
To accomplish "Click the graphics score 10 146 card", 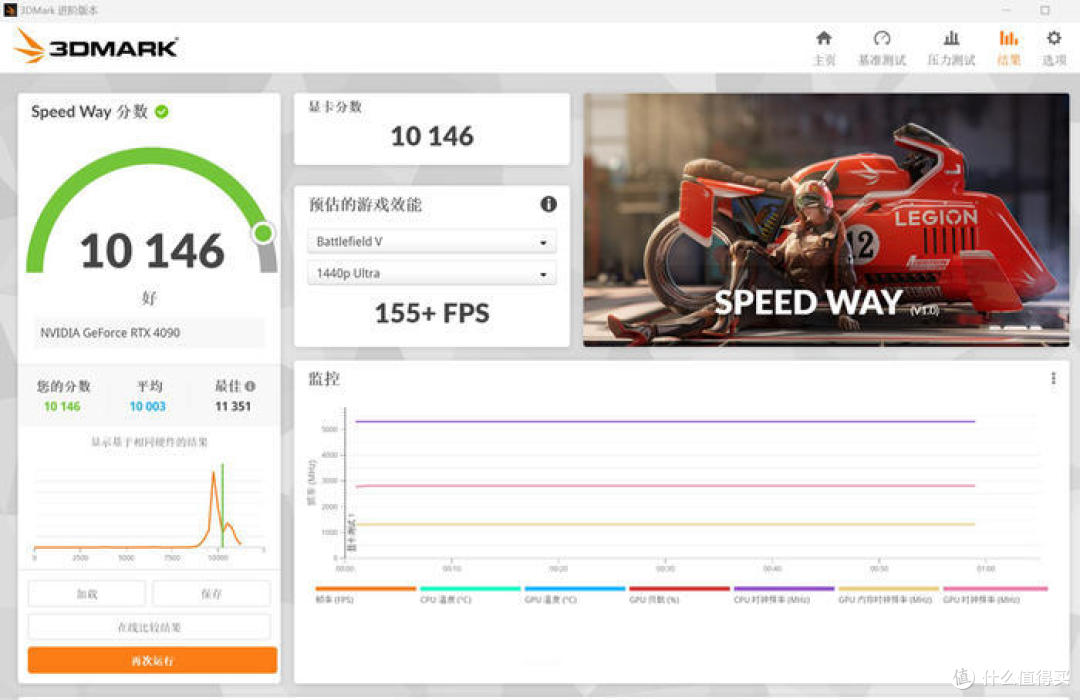I will coord(432,129).
